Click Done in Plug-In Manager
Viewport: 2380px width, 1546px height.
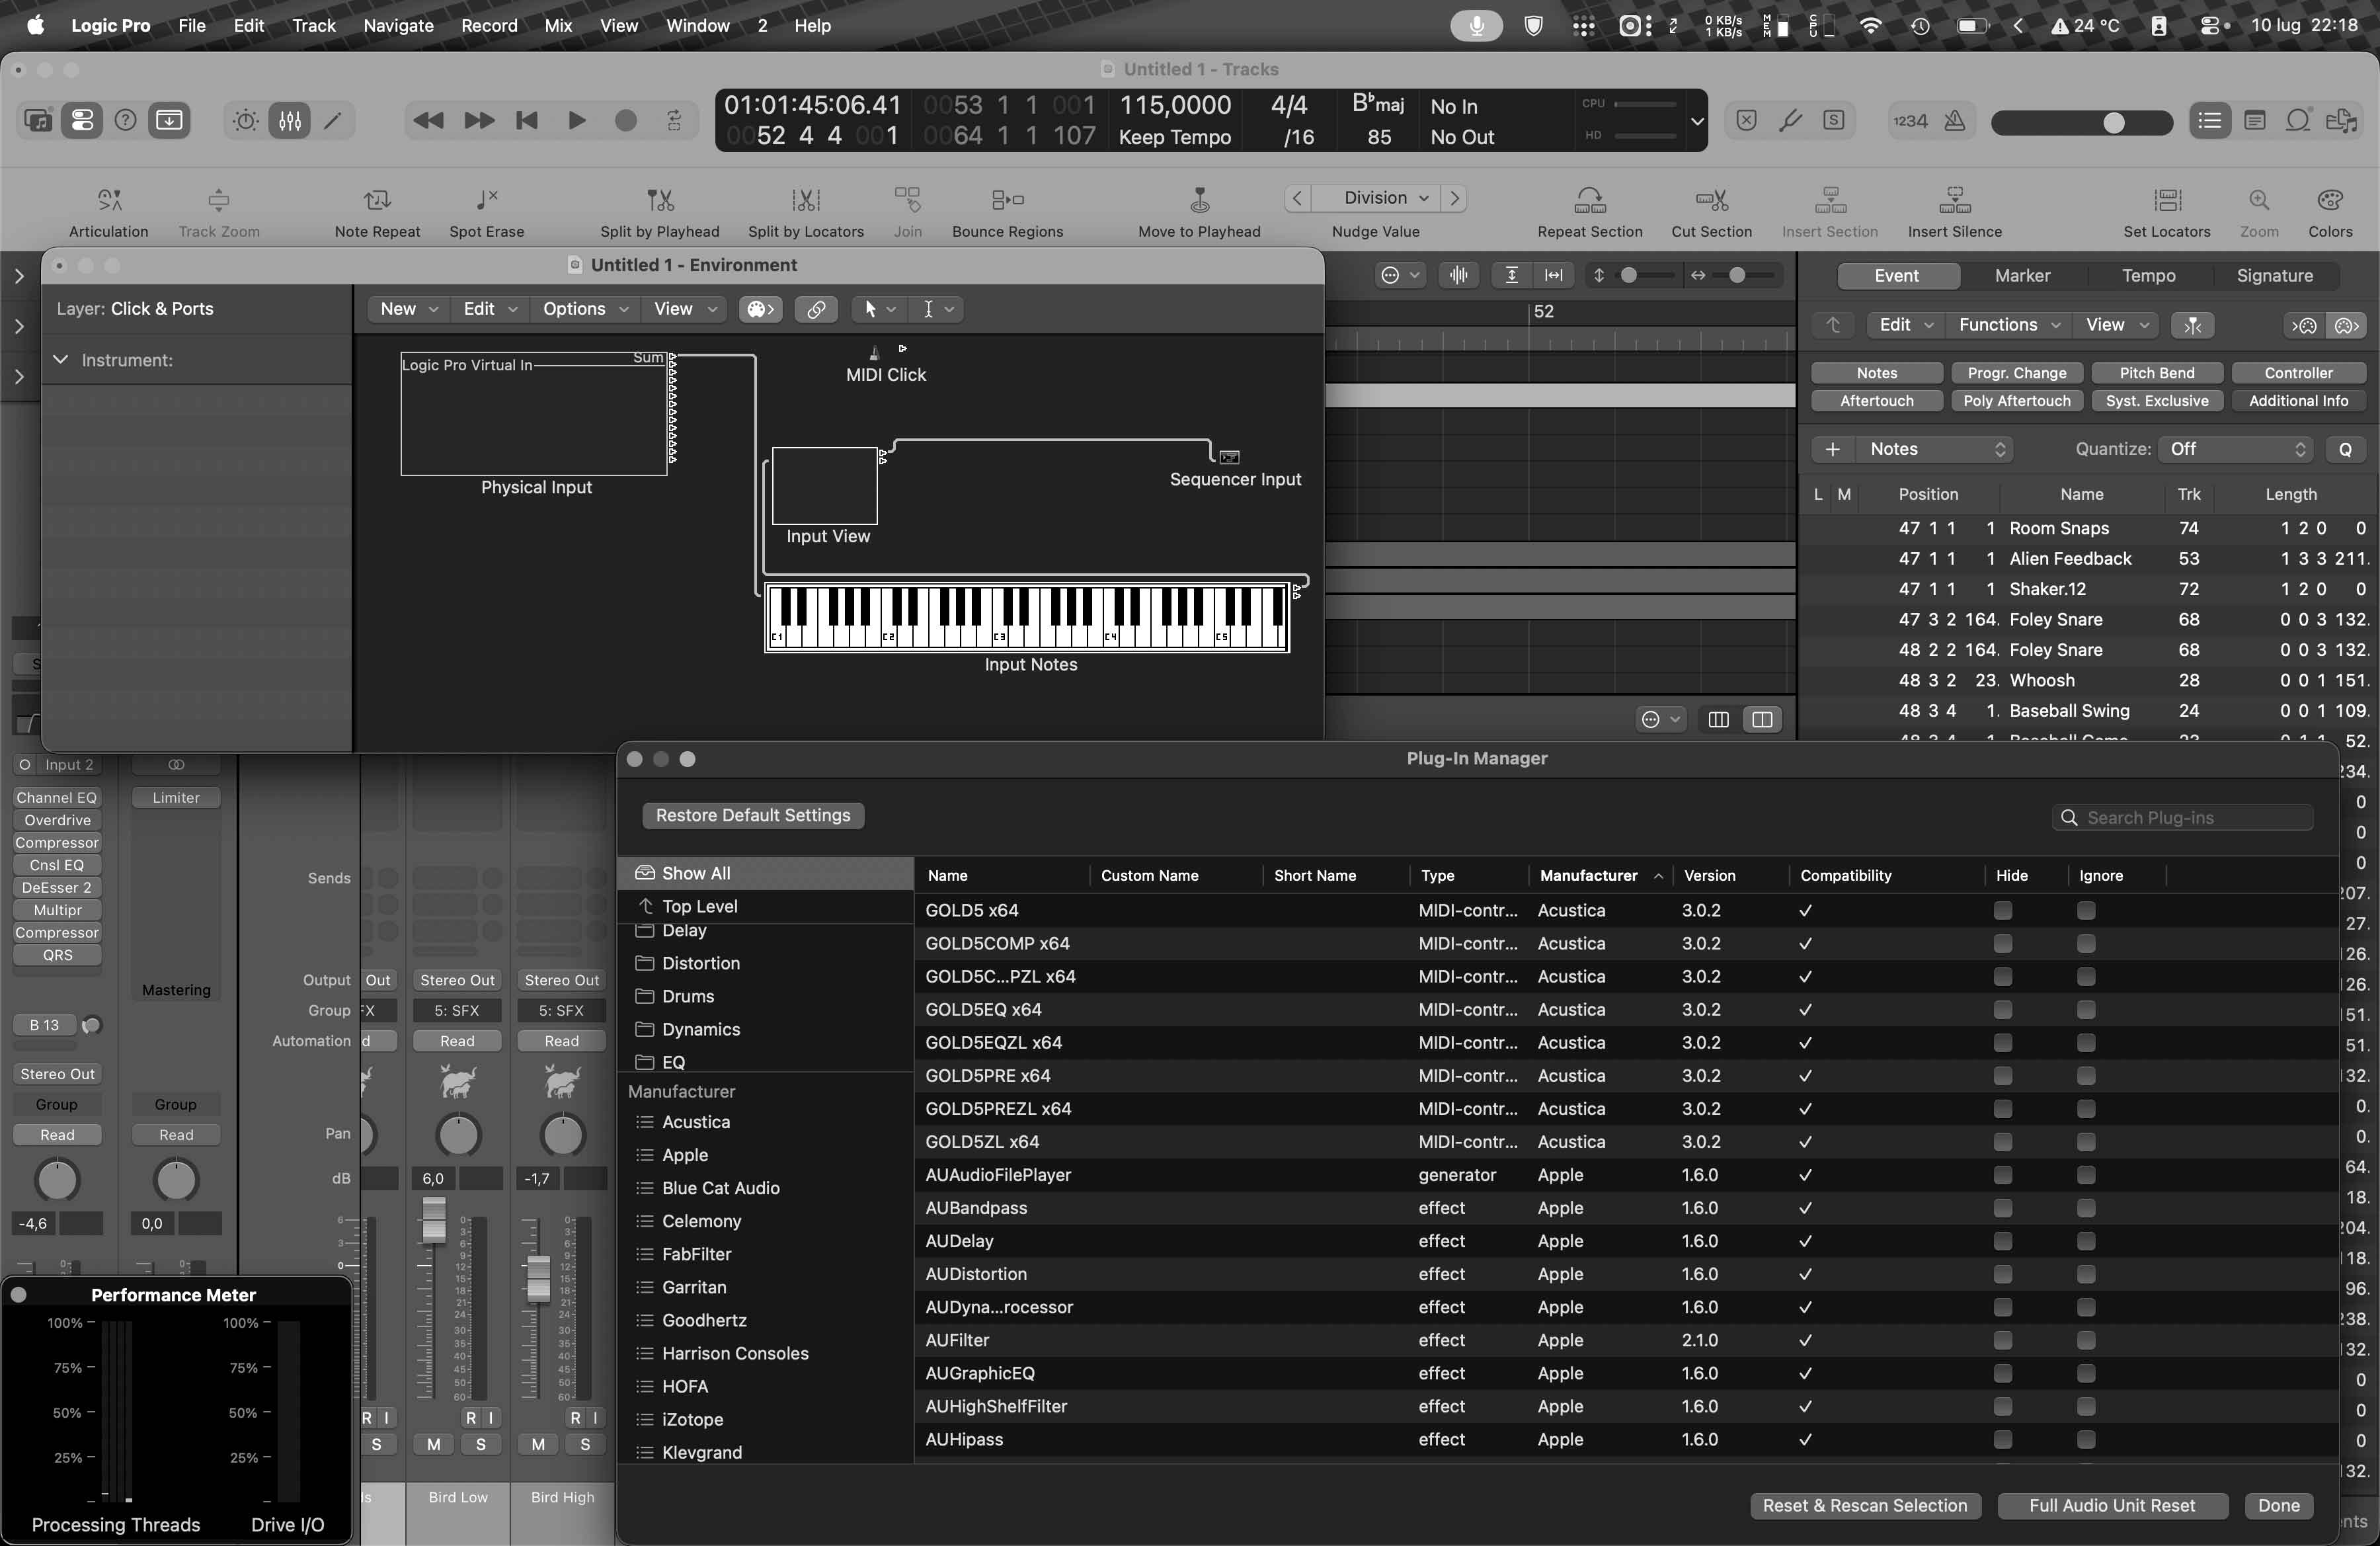2278,1505
